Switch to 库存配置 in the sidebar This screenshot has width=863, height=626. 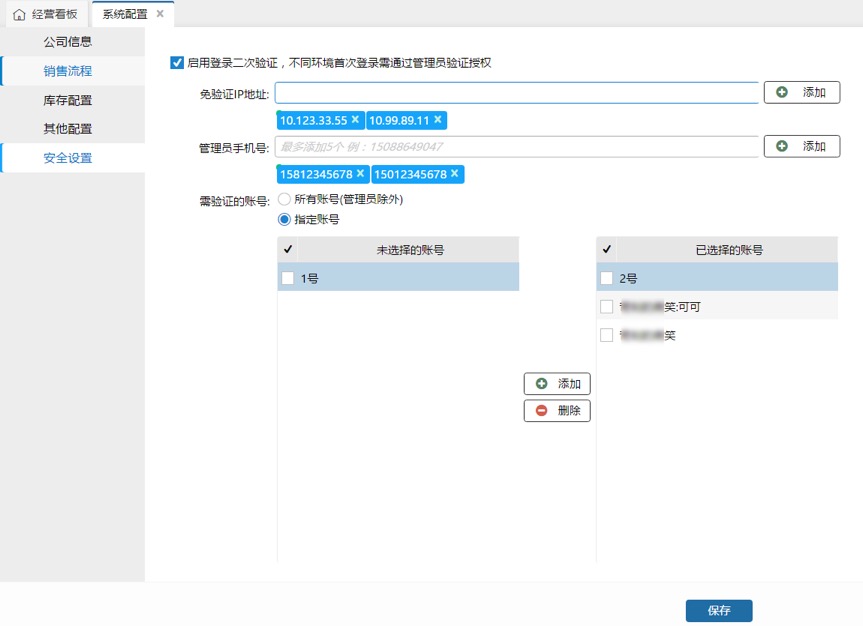(x=68, y=100)
